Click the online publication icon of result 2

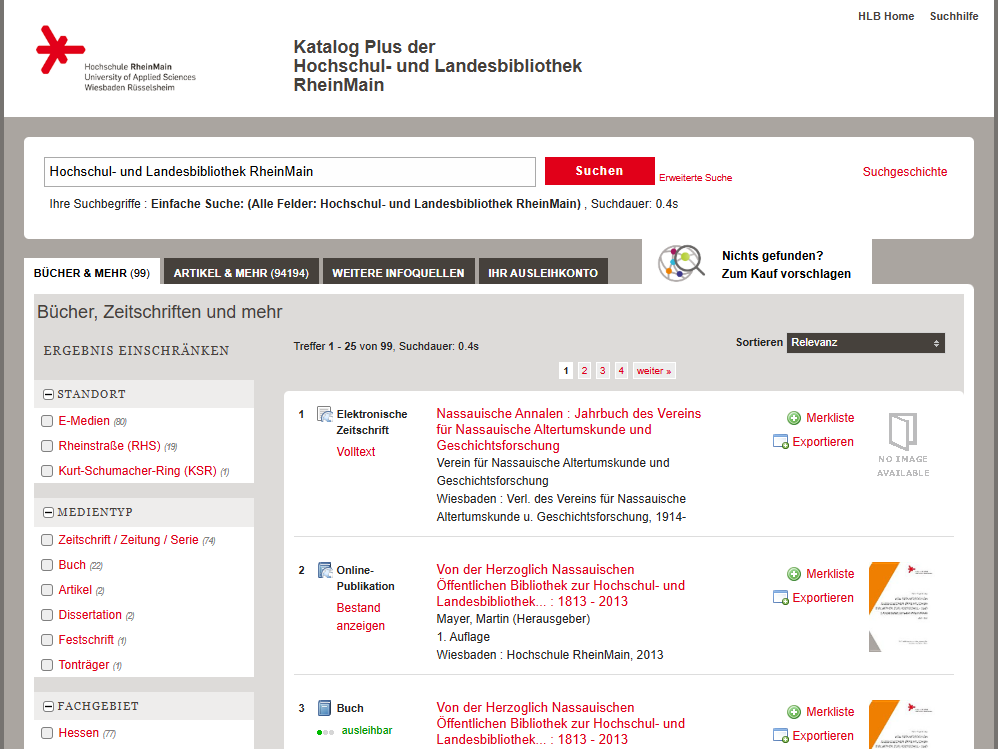point(324,570)
